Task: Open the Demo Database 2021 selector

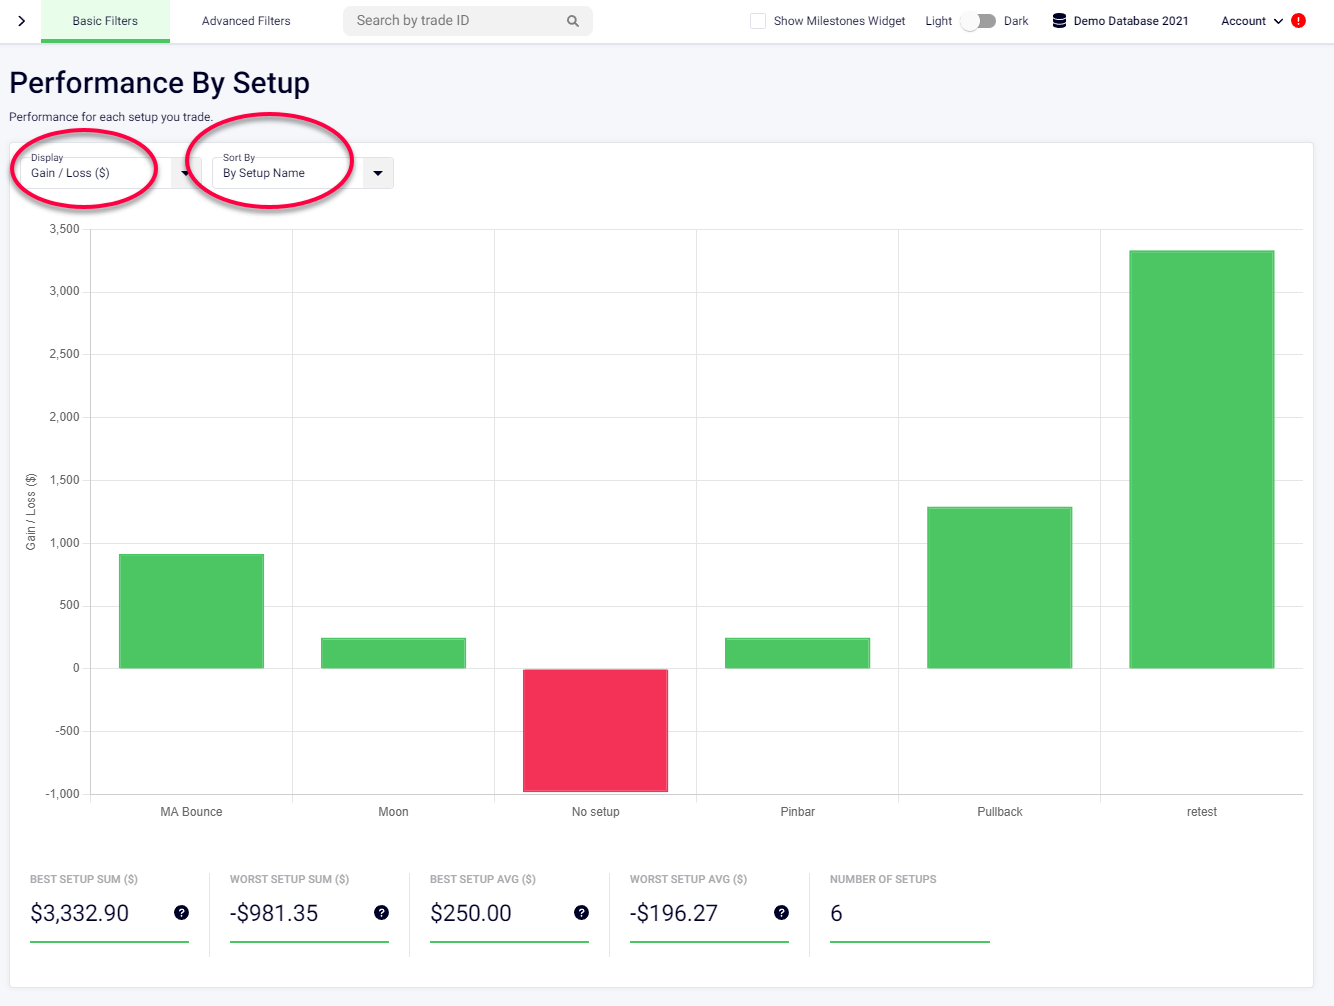Action: [x=1128, y=19]
